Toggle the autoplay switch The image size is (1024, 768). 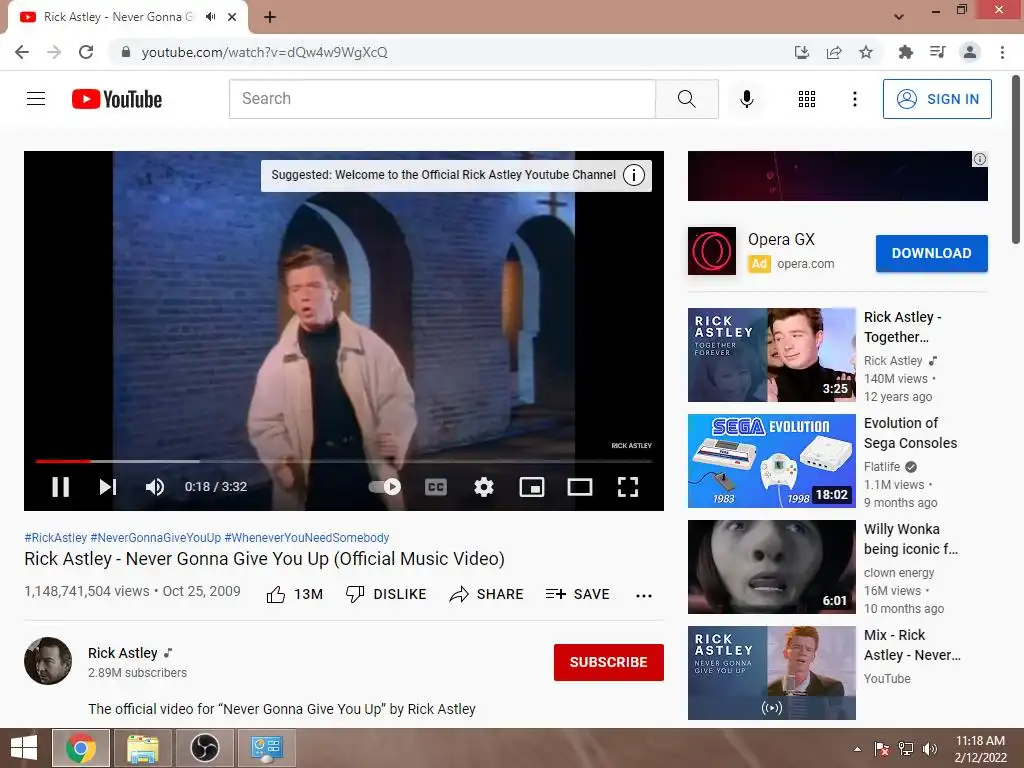pyautogui.click(x=385, y=487)
